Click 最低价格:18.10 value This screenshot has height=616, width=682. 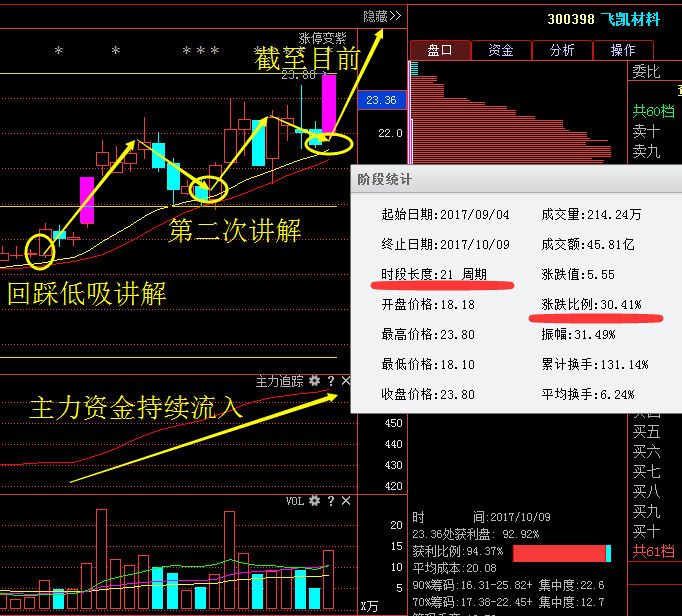(428, 365)
